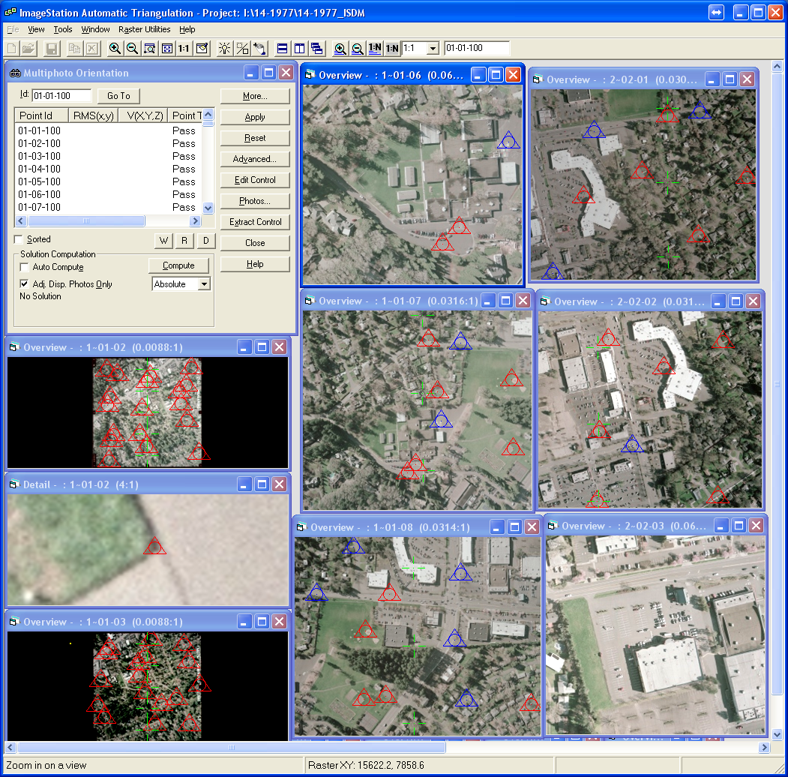Click the zoom out magnifier toolbar icon
The width and height of the screenshot is (788, 777).
[132, 48]
